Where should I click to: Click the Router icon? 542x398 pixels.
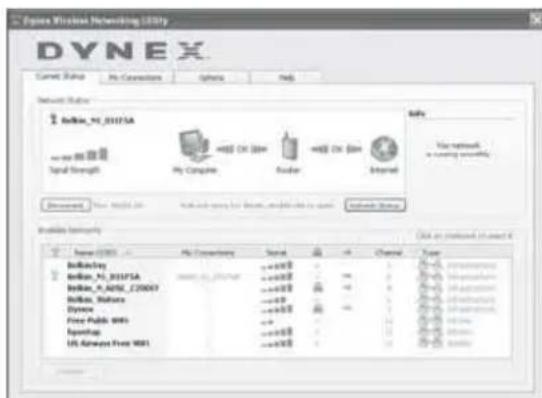pyautogui.click(x=289, y=146)
